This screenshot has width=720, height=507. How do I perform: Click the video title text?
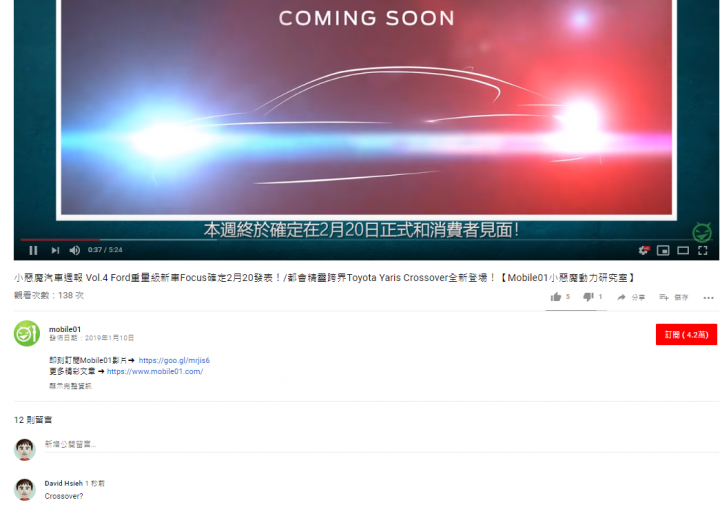coord(325,277)
